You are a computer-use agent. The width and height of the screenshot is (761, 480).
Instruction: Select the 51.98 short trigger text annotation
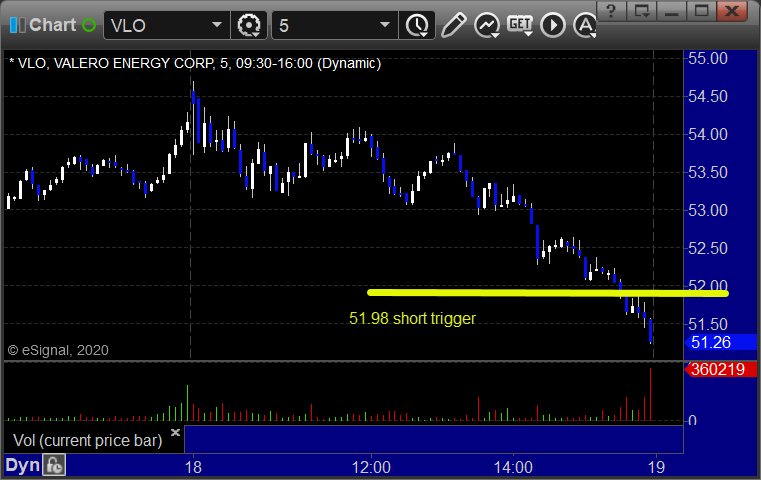pos(412,318)
